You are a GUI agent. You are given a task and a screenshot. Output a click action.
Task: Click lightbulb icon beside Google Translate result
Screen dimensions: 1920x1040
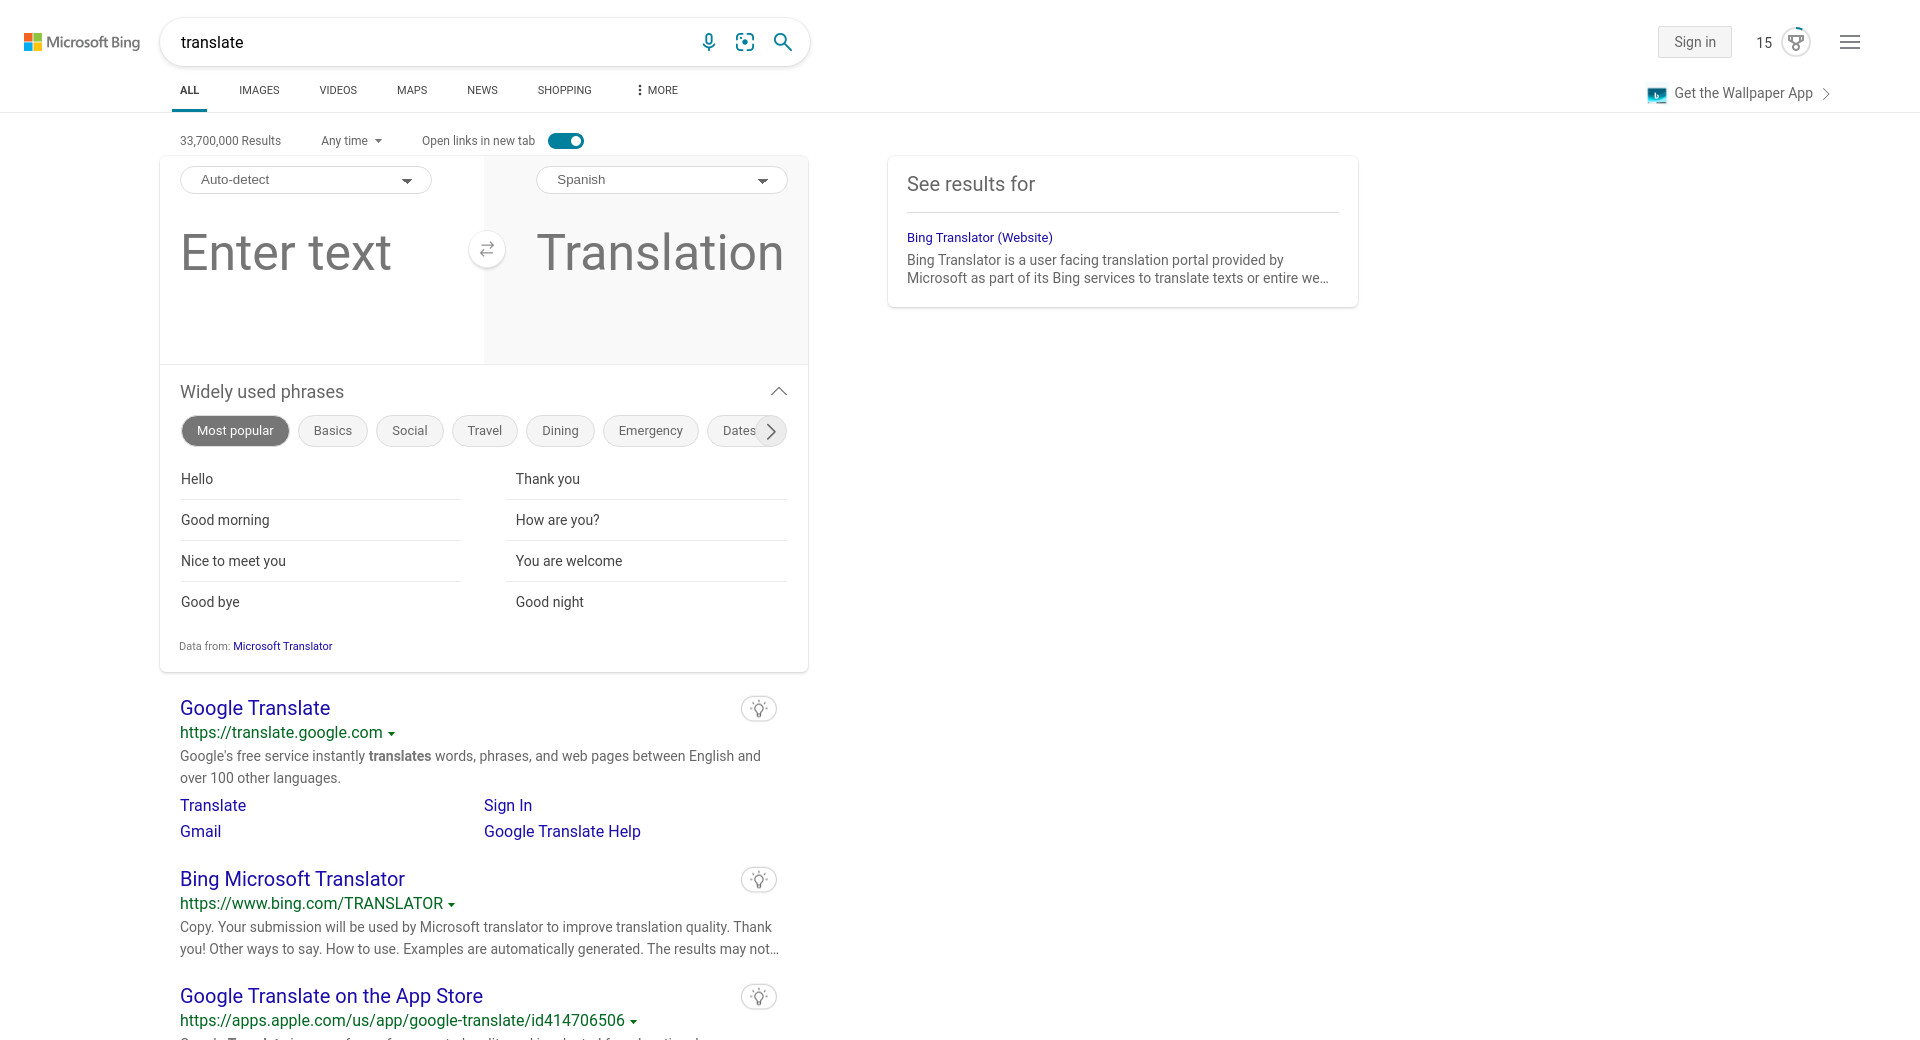pos(759,709)
